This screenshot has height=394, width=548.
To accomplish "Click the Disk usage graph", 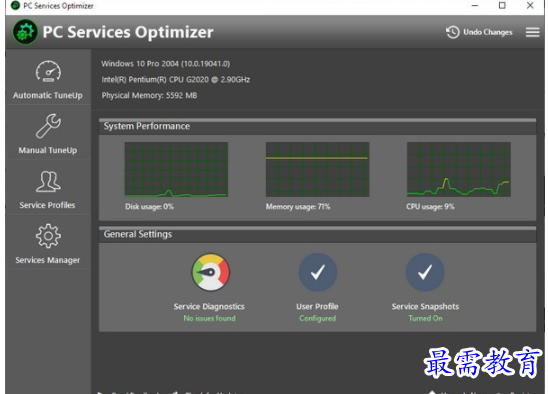I will point(176,169).
